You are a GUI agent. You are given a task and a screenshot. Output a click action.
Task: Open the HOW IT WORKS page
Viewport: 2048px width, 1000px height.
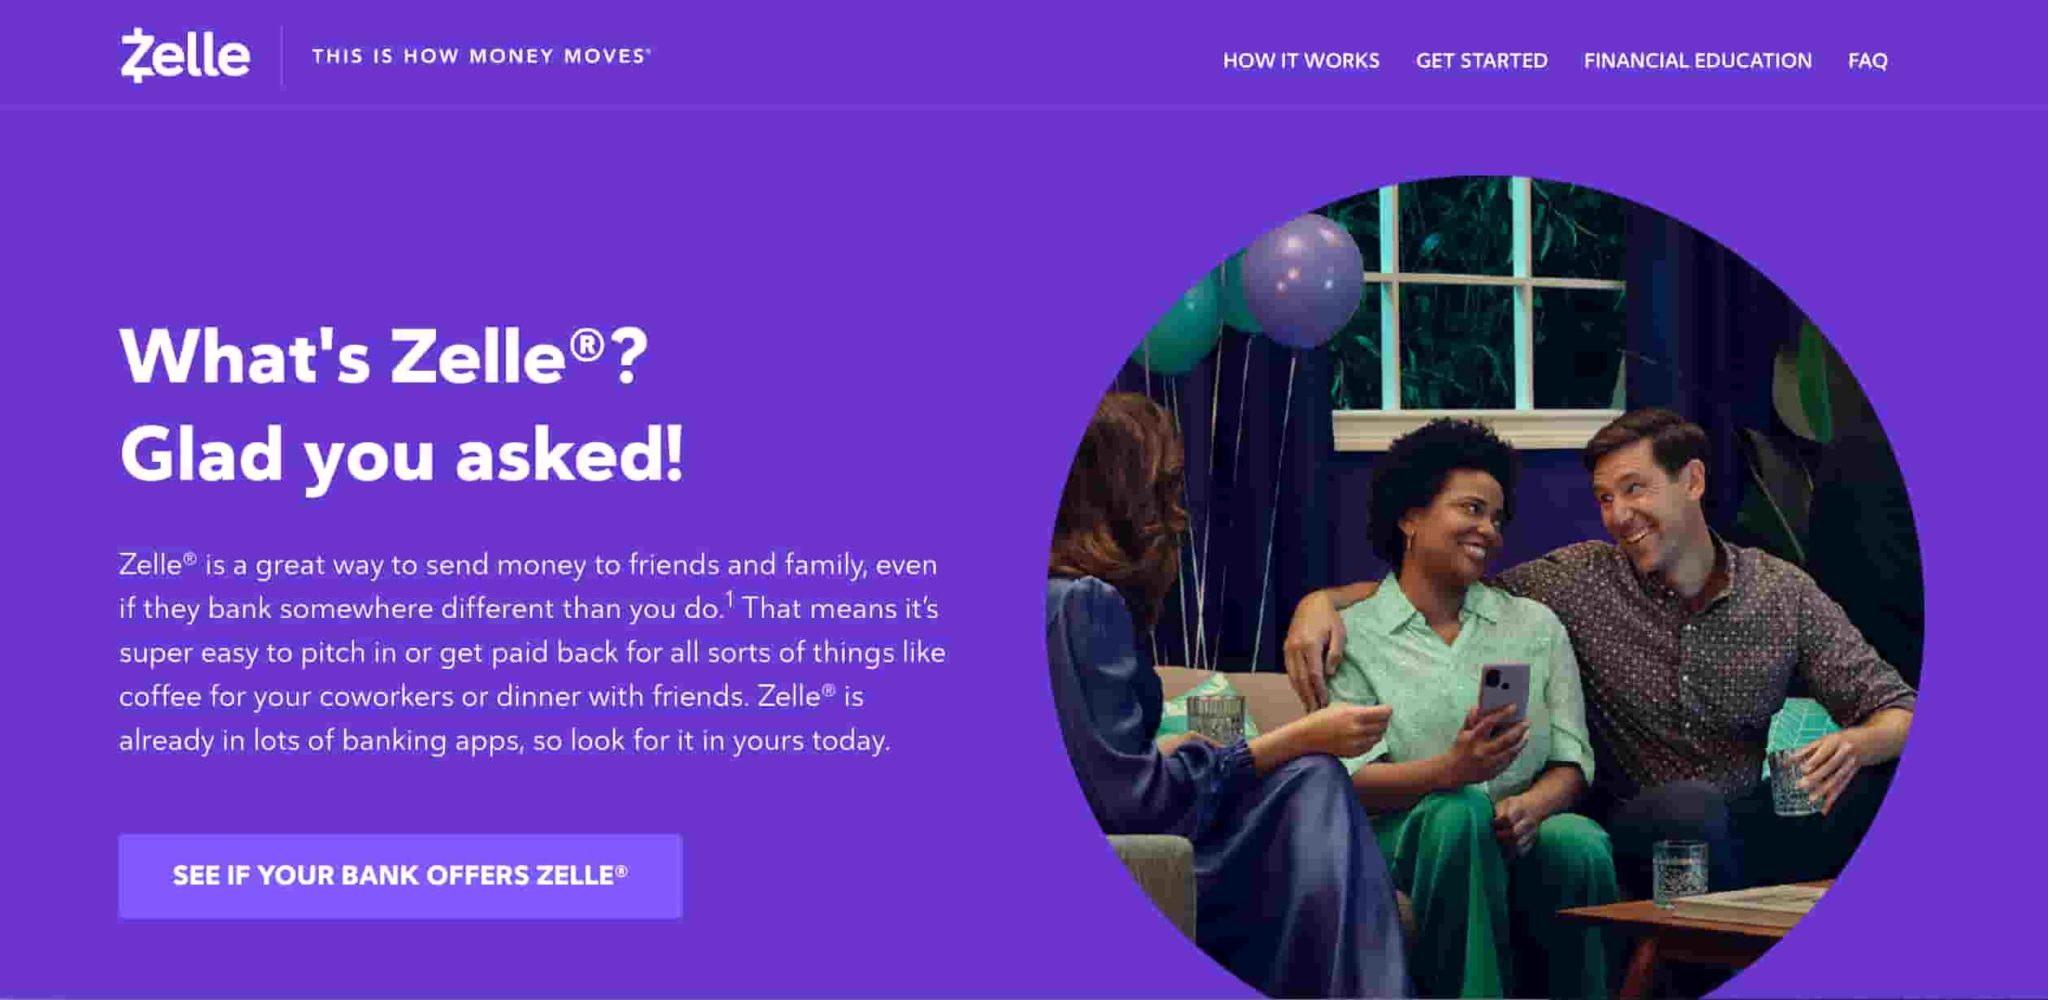[x=1302, y=60]
